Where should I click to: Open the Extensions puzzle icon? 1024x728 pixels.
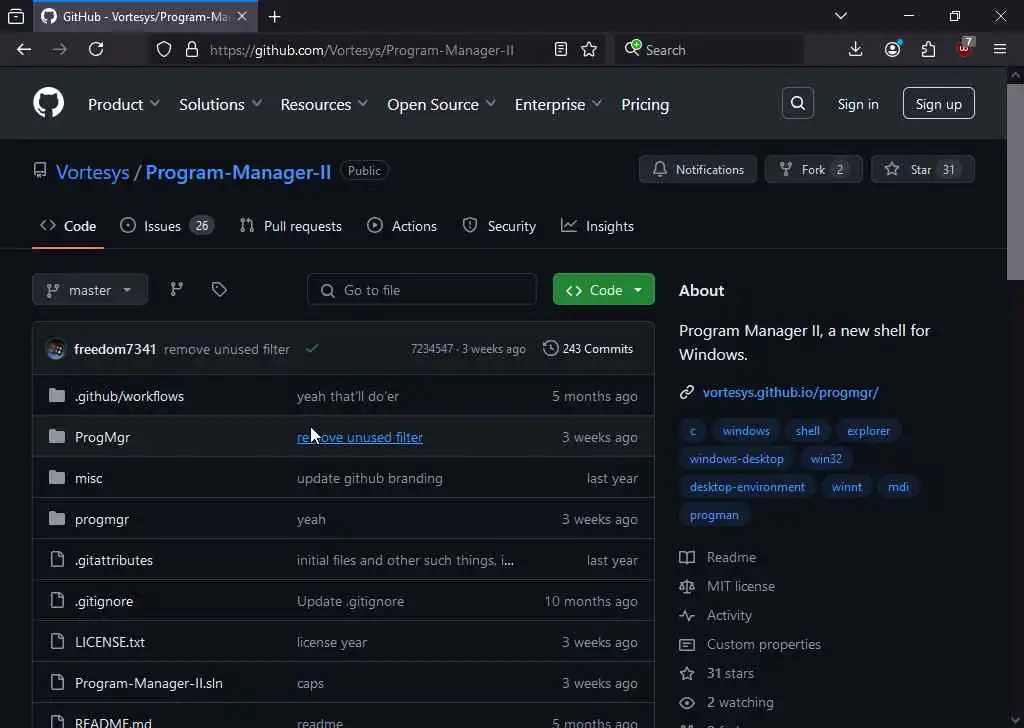[x=928, y=49]
